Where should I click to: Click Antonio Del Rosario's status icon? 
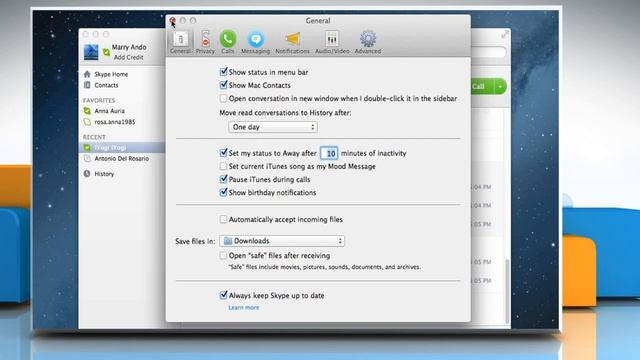point(87,158)
